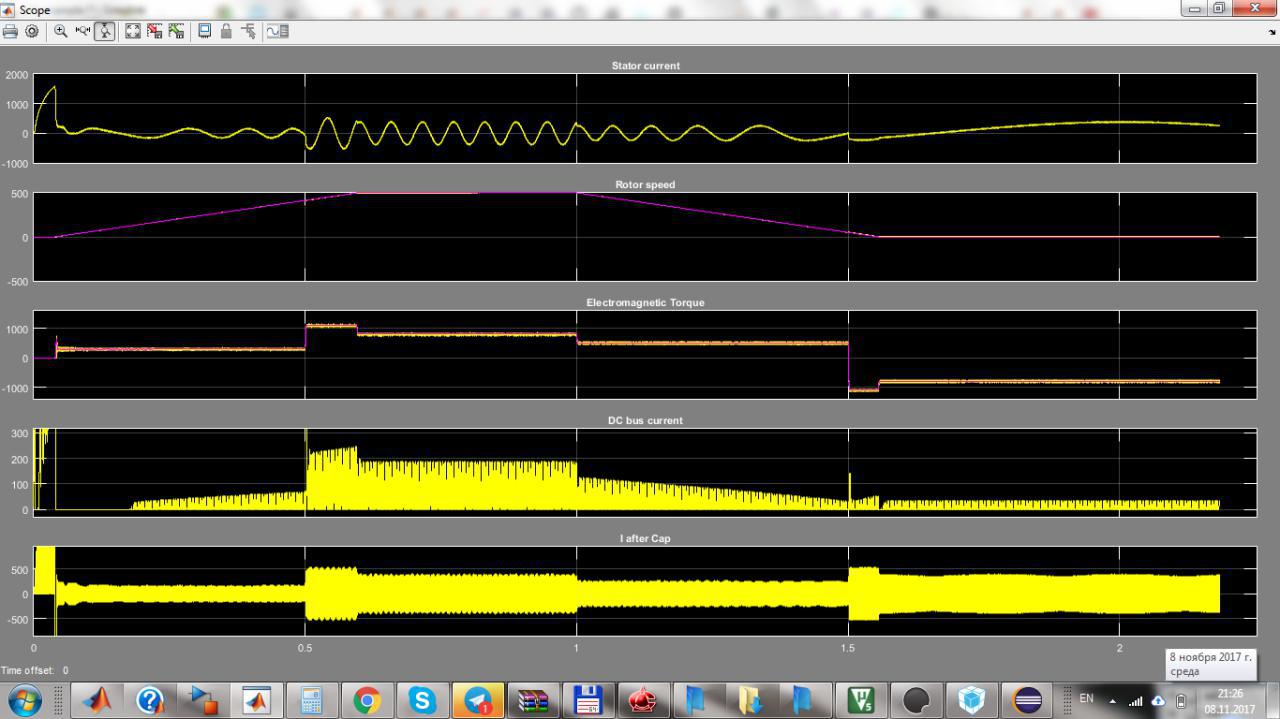
Task: Switch to MATLAB in the taskbar
Action: pos(97,700)
